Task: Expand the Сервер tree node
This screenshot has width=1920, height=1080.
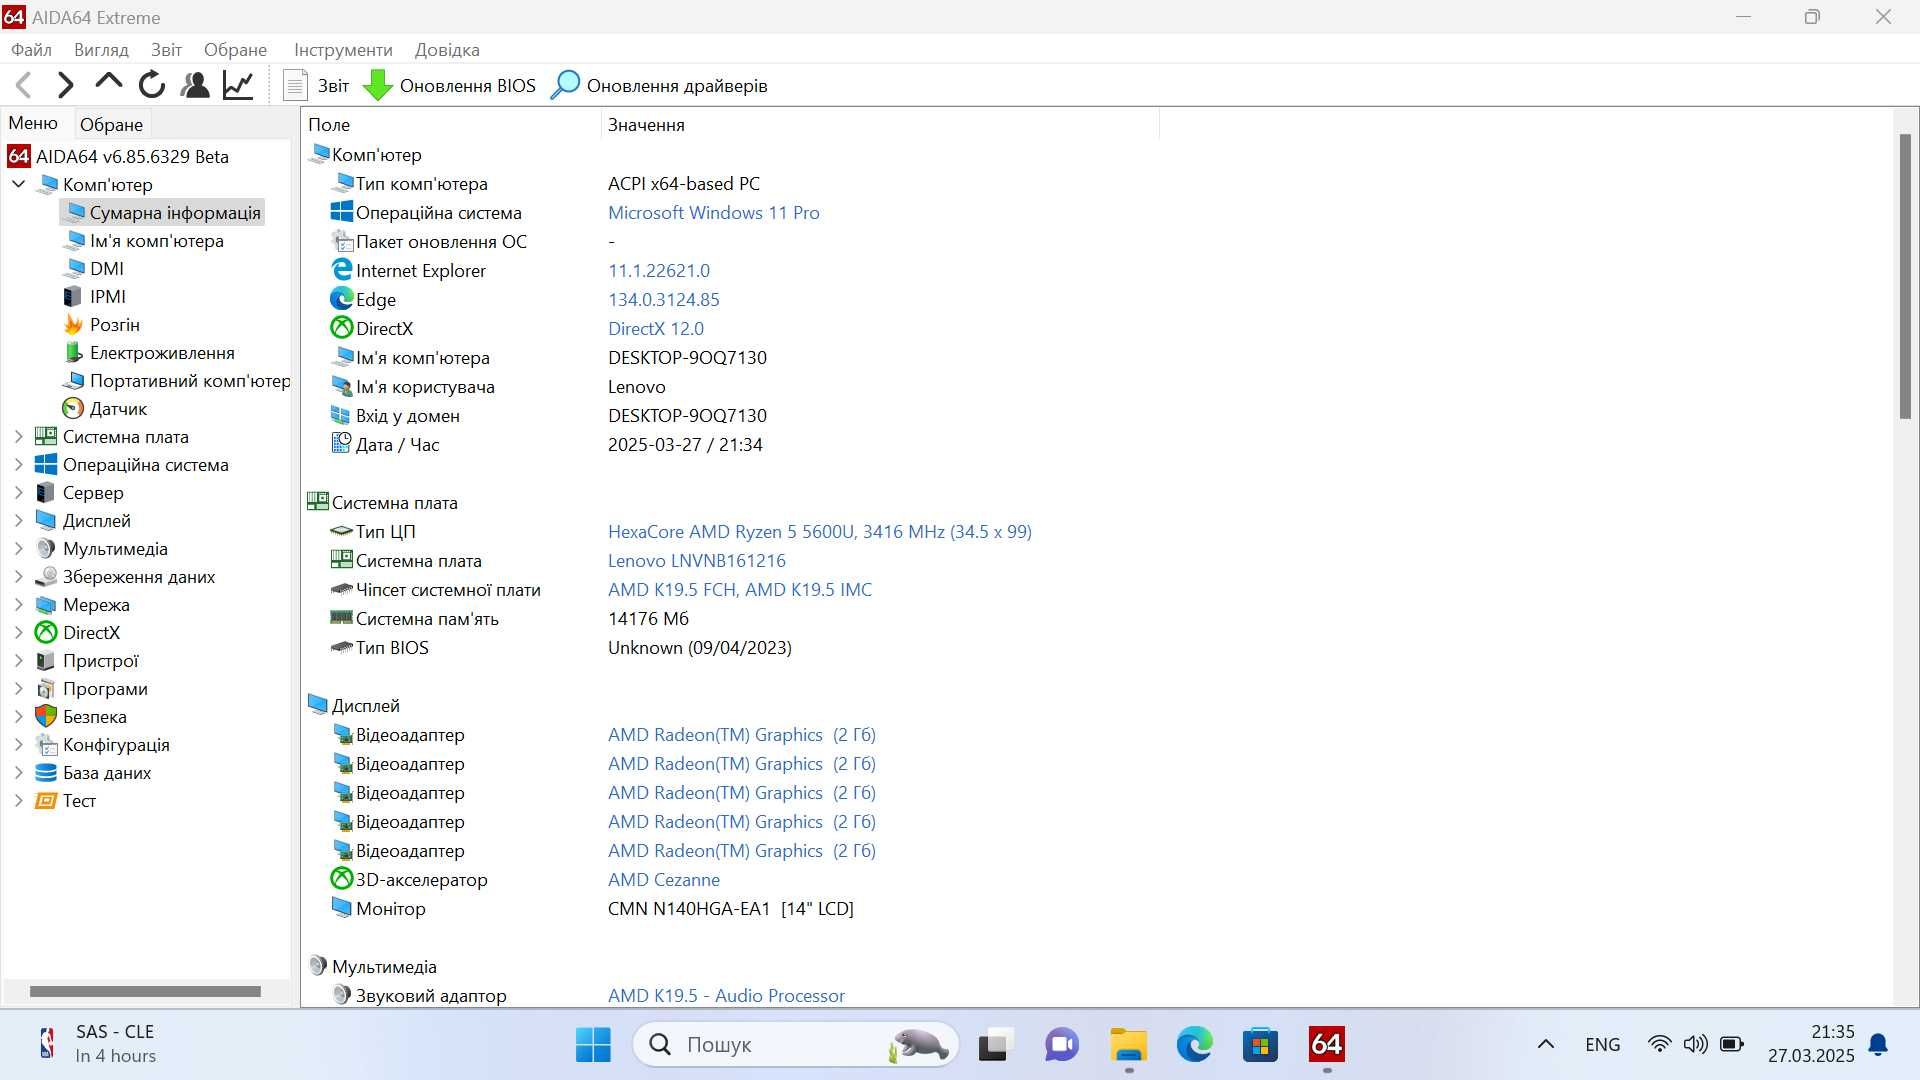Action: point(18,492)
